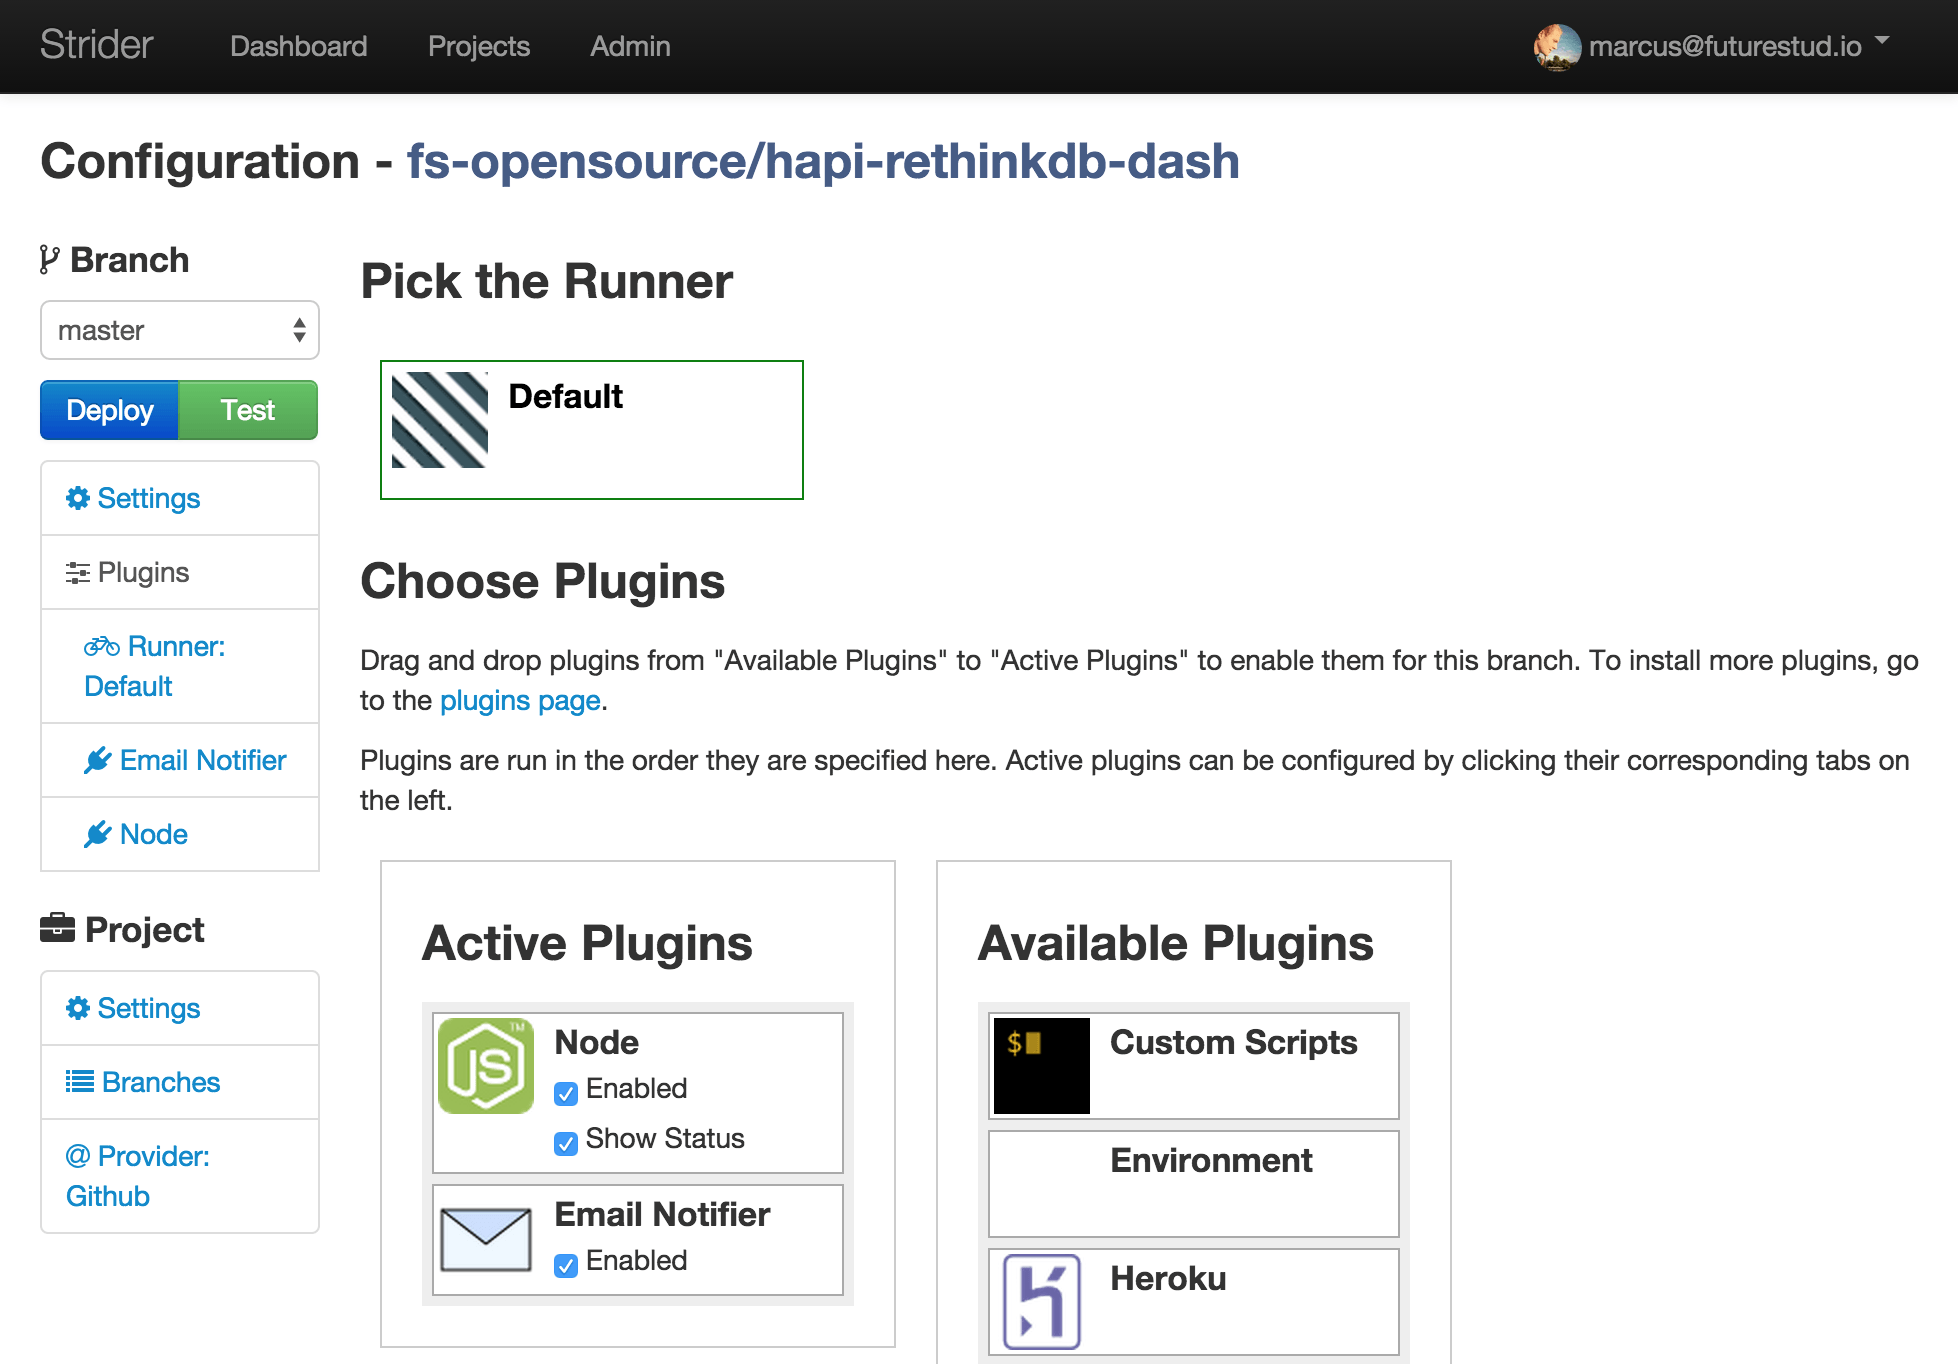
Task: Click the Node.js plugin logo
Action: 486,1066
